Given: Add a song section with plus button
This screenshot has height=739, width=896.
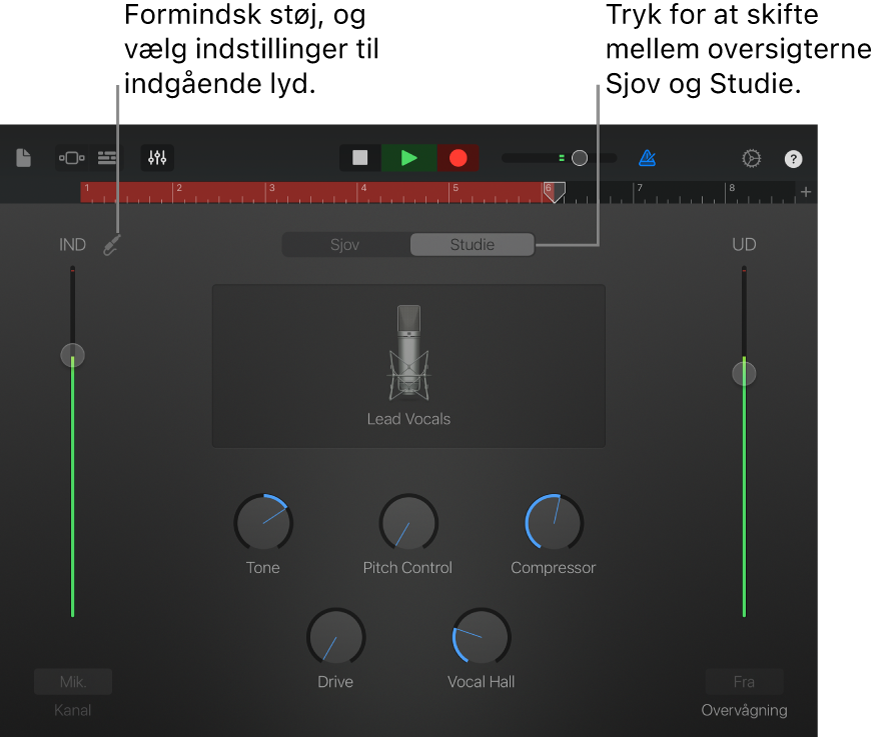Looking at the screenshot, I should [x=806, y=192].
